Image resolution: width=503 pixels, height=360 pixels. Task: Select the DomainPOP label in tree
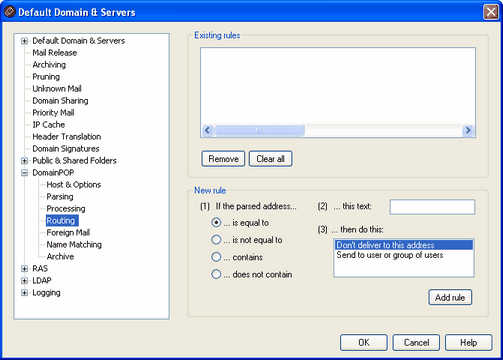53,173
